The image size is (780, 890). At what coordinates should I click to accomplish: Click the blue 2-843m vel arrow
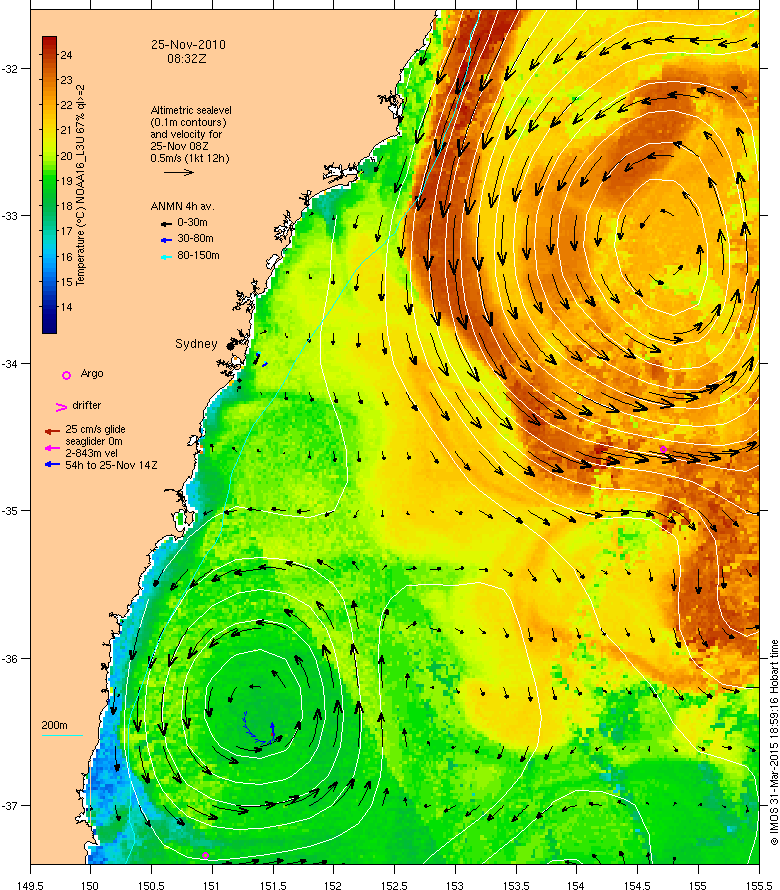(x=52, y=464)
